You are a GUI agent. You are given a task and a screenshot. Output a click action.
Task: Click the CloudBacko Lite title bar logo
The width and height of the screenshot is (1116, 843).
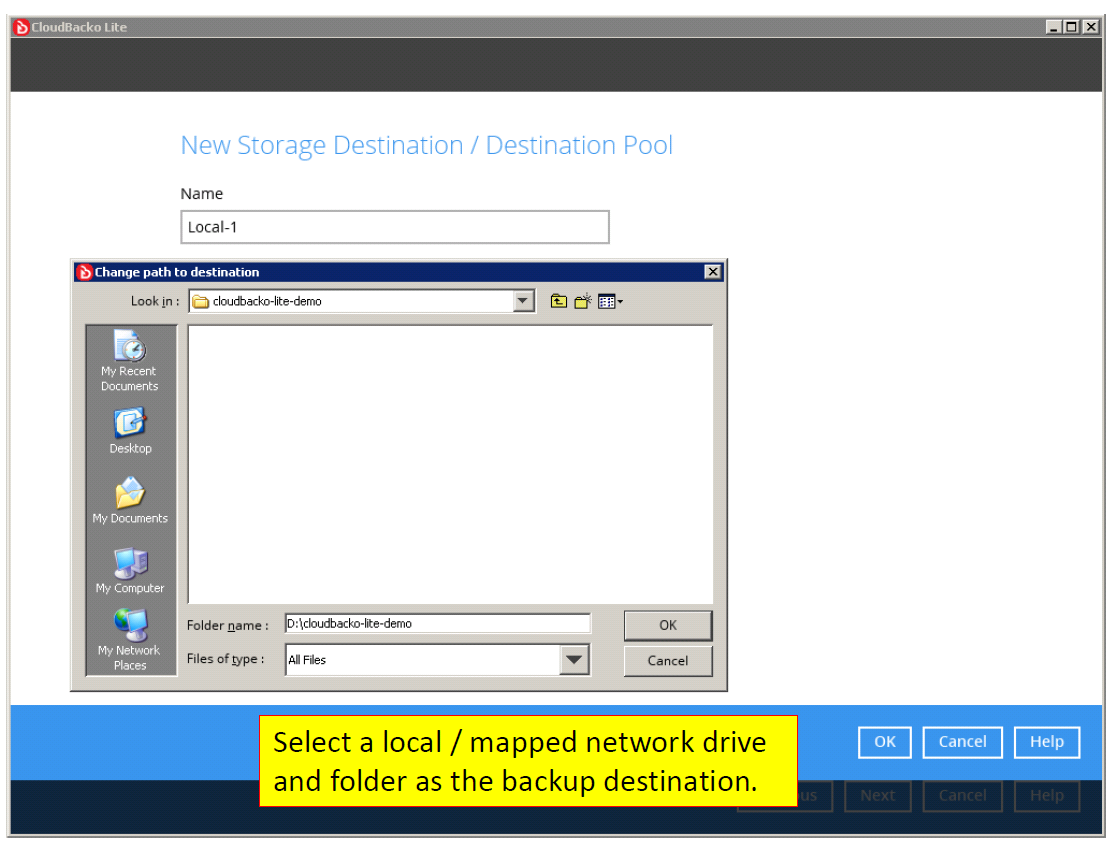pos(21,27)
